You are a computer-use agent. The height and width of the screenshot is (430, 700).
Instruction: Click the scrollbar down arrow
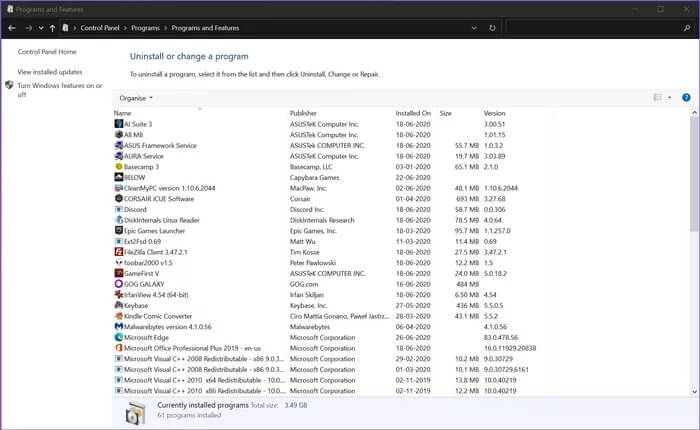[694, 392]
